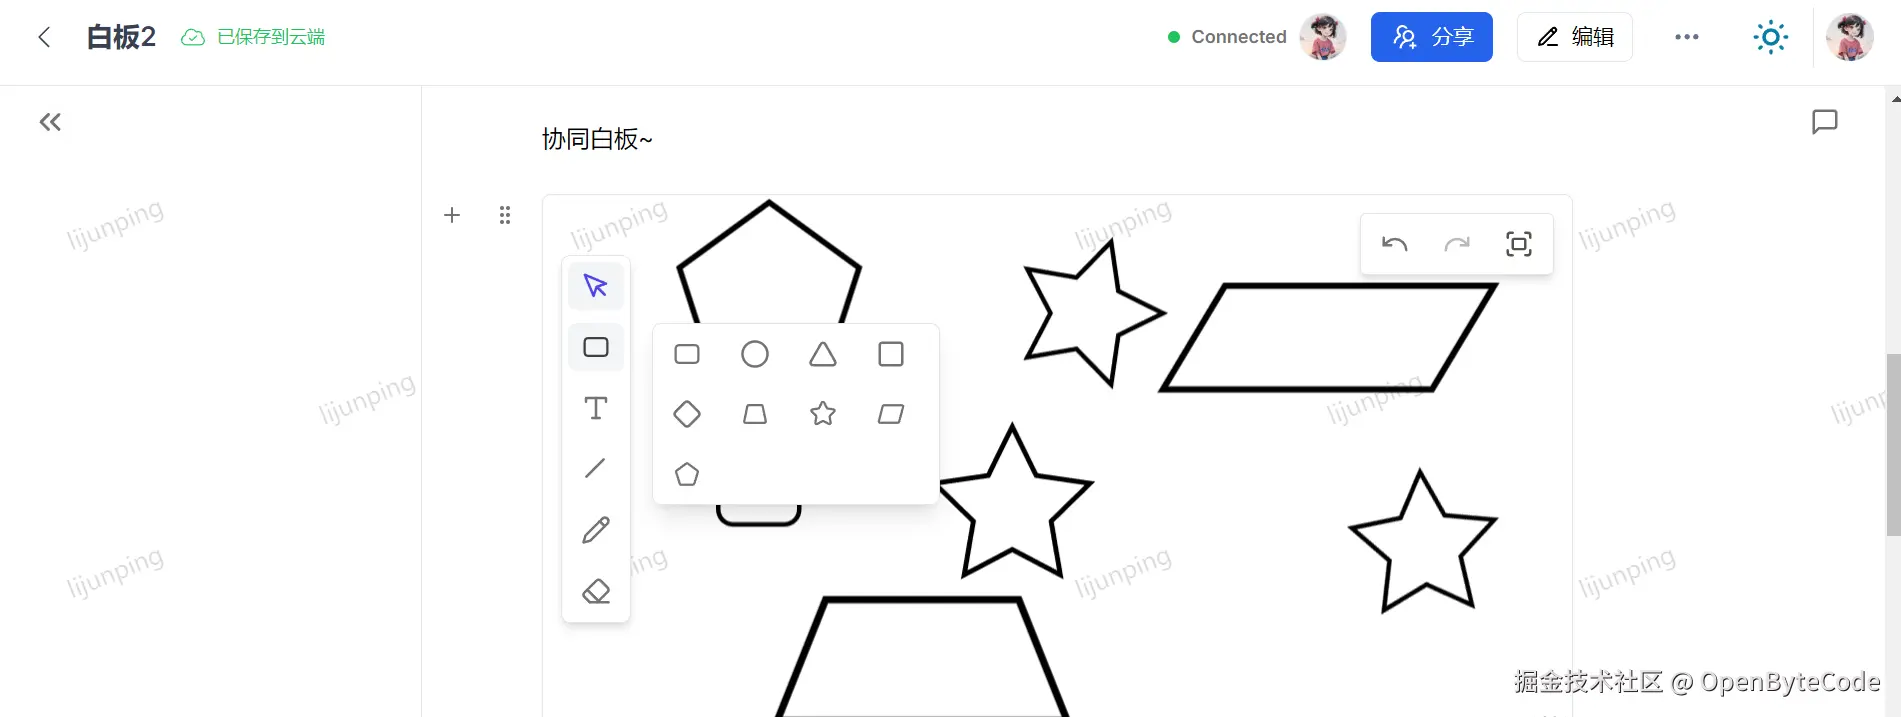Click the blue 分享 share button
Viewport: 1901px width, 717px height.
coord(1432,37)
